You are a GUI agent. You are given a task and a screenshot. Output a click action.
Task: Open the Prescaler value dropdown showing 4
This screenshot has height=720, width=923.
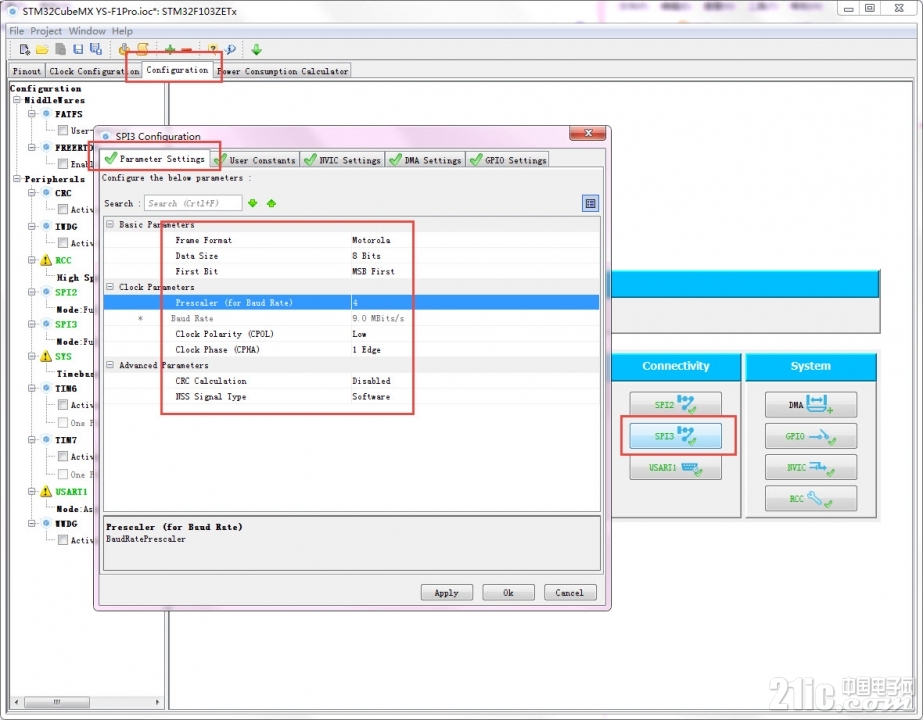point(475,303)
